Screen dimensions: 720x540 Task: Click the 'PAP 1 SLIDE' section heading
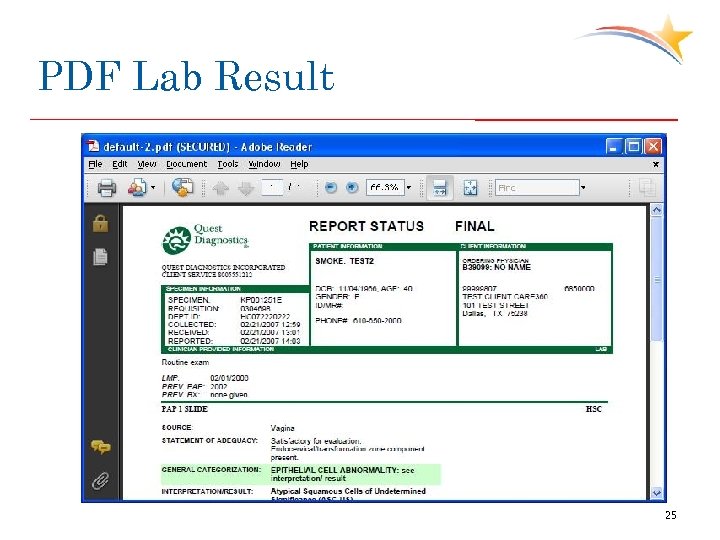(x=185, y=409)
